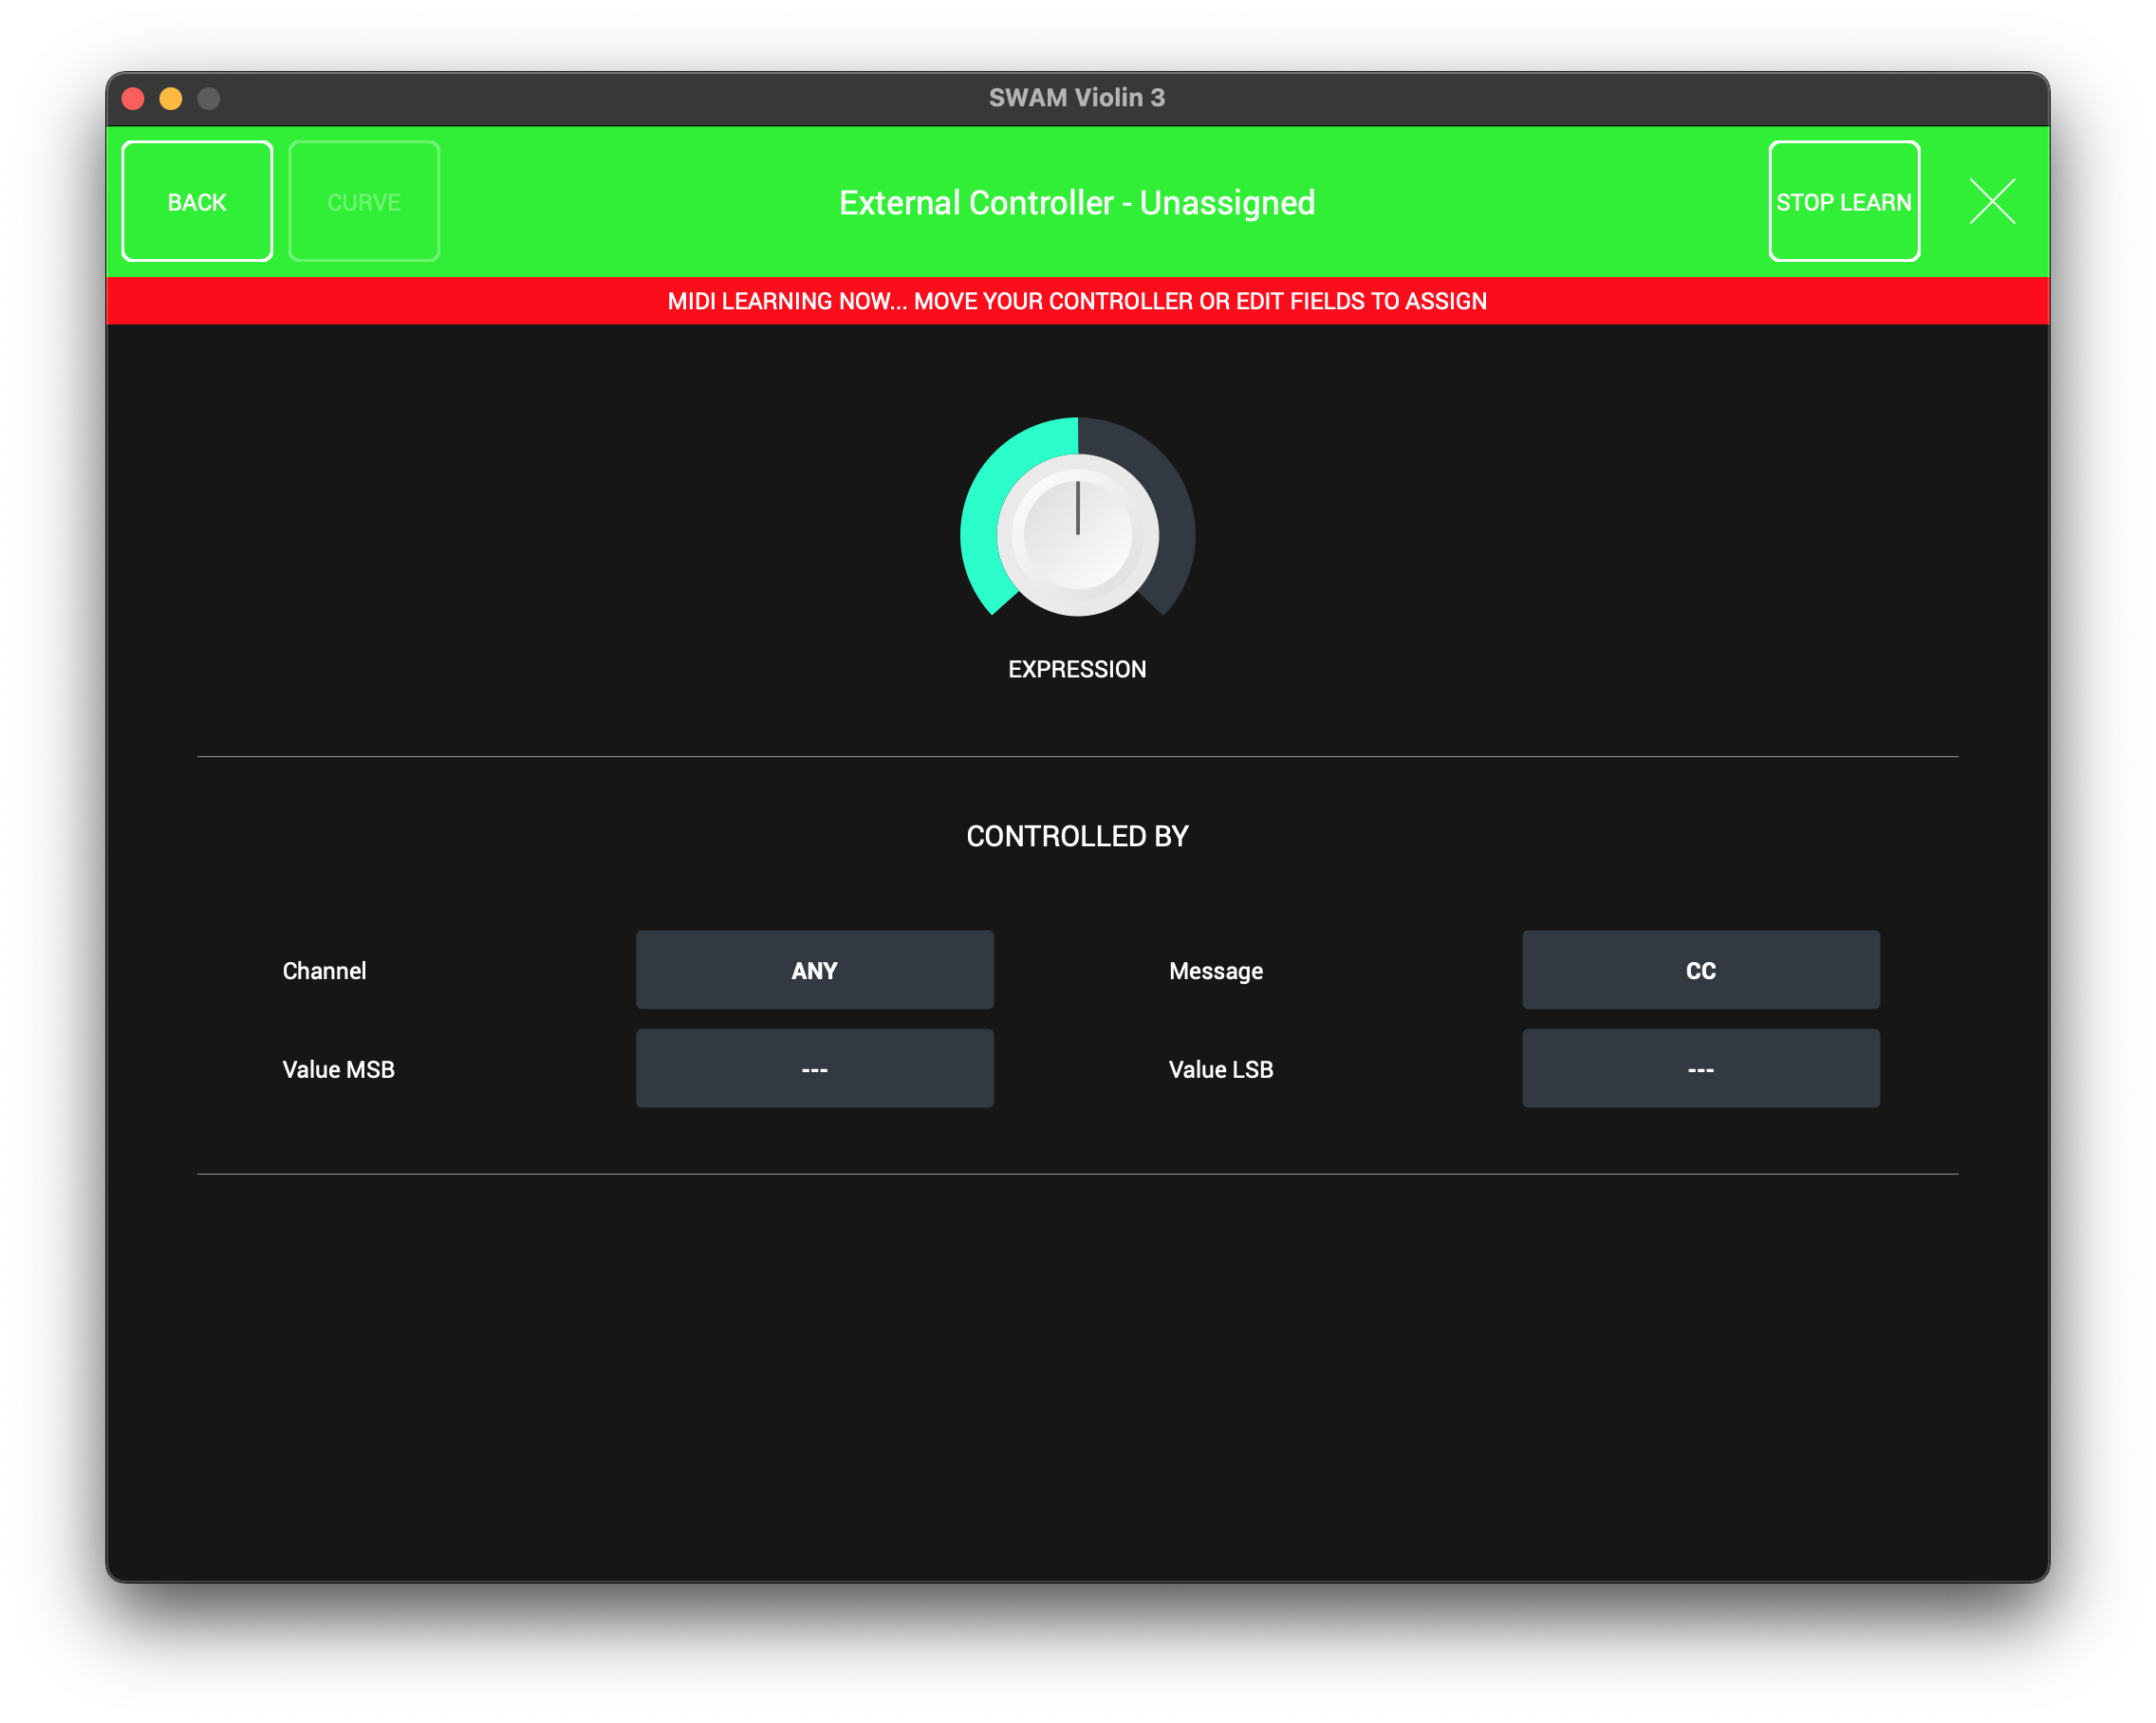Click the SWAM Violin 3 window title

pos(1077,97)
